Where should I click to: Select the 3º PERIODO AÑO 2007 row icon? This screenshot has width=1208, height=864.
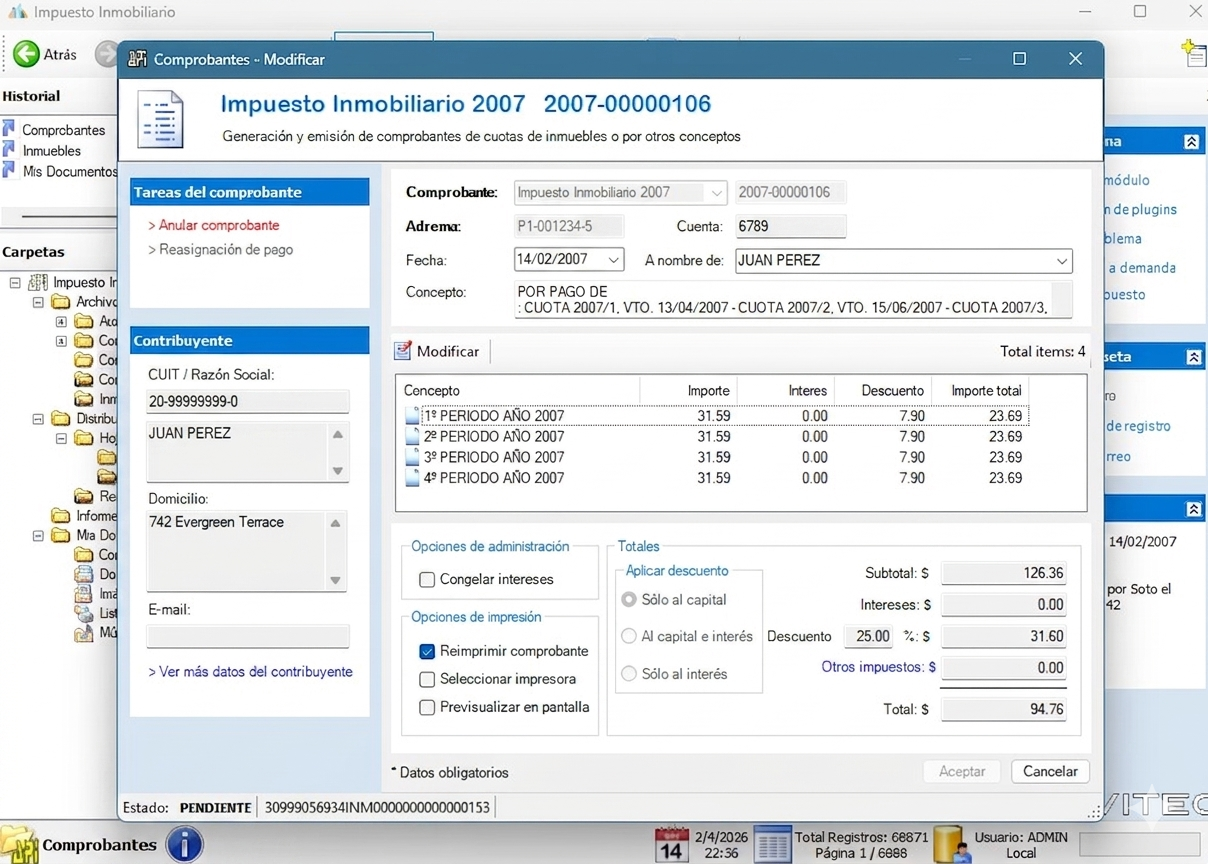pos(412,458)
